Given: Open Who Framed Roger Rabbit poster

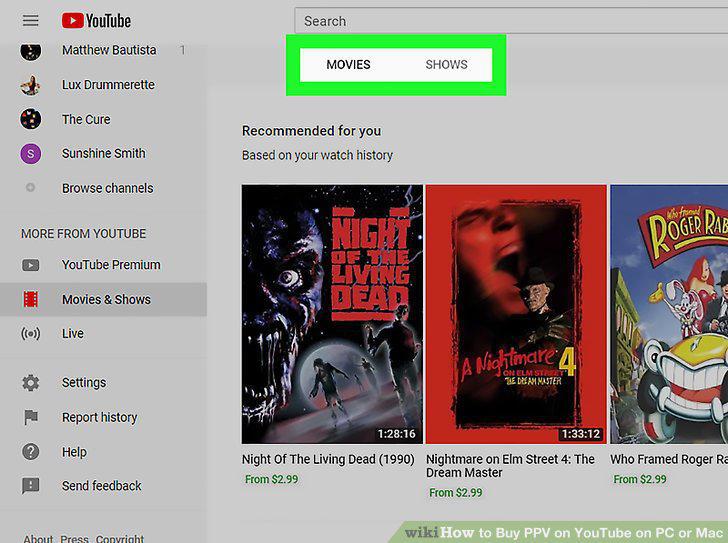Looking at the screenshot, I should tap(669, 314).
